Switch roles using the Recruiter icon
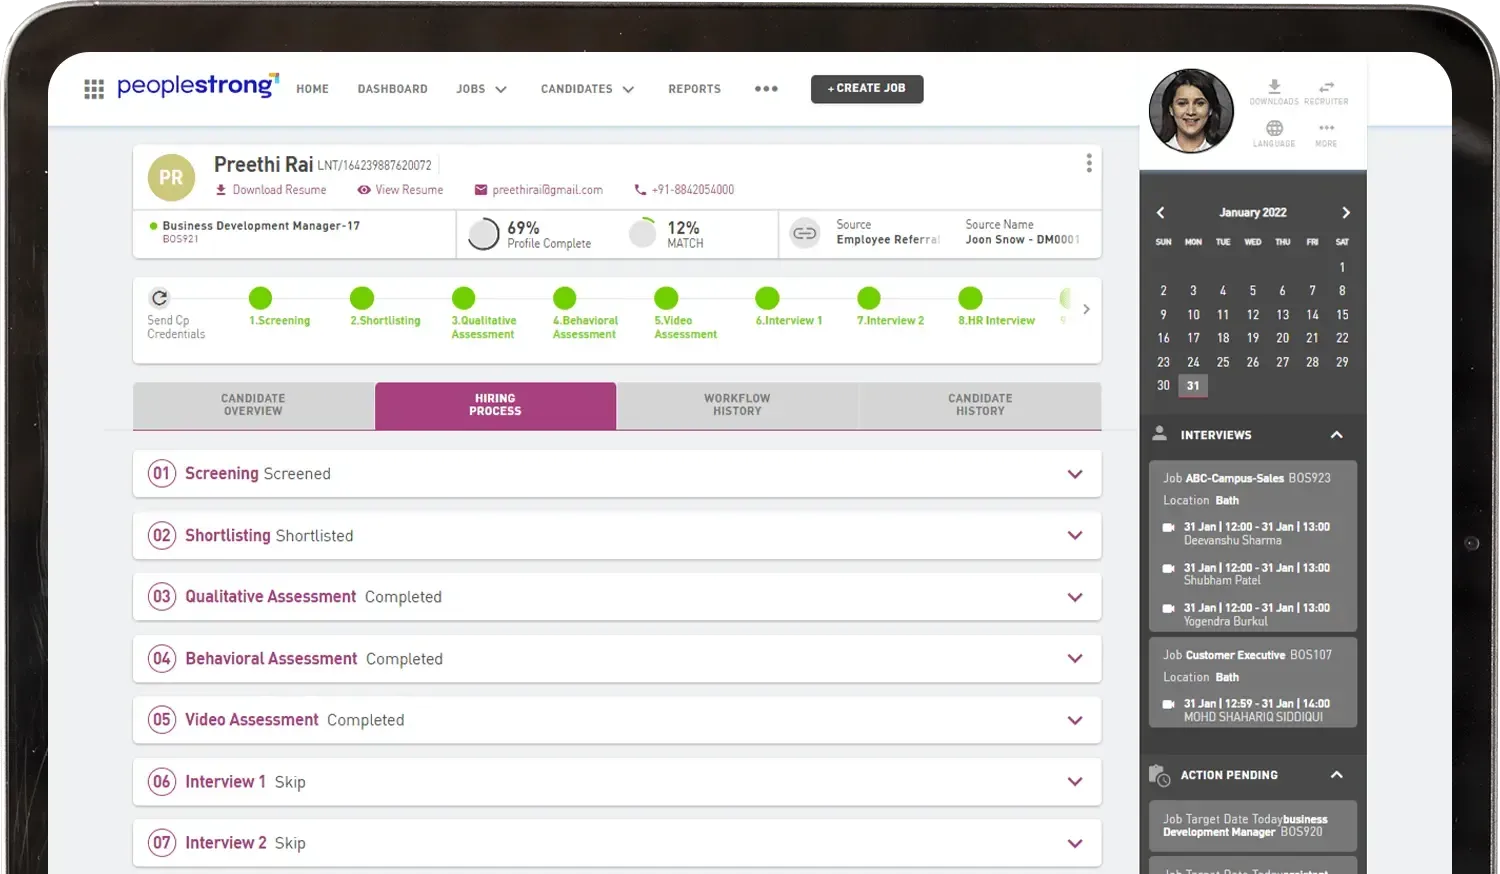The width and height of the screenshot is (1500, 874). point(1325,87)
